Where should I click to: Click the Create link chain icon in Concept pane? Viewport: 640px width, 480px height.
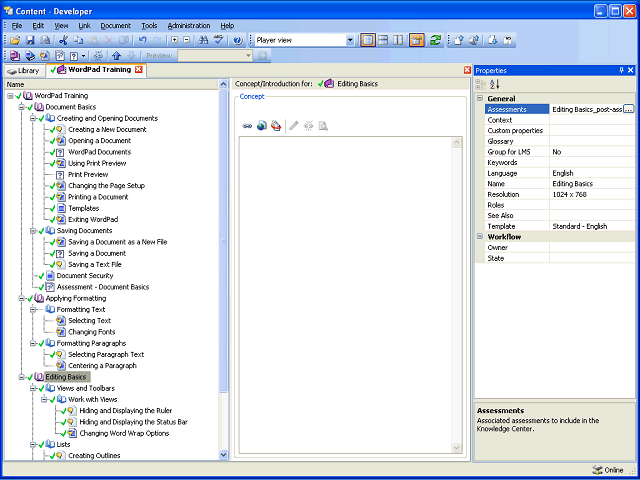point(247,126)
